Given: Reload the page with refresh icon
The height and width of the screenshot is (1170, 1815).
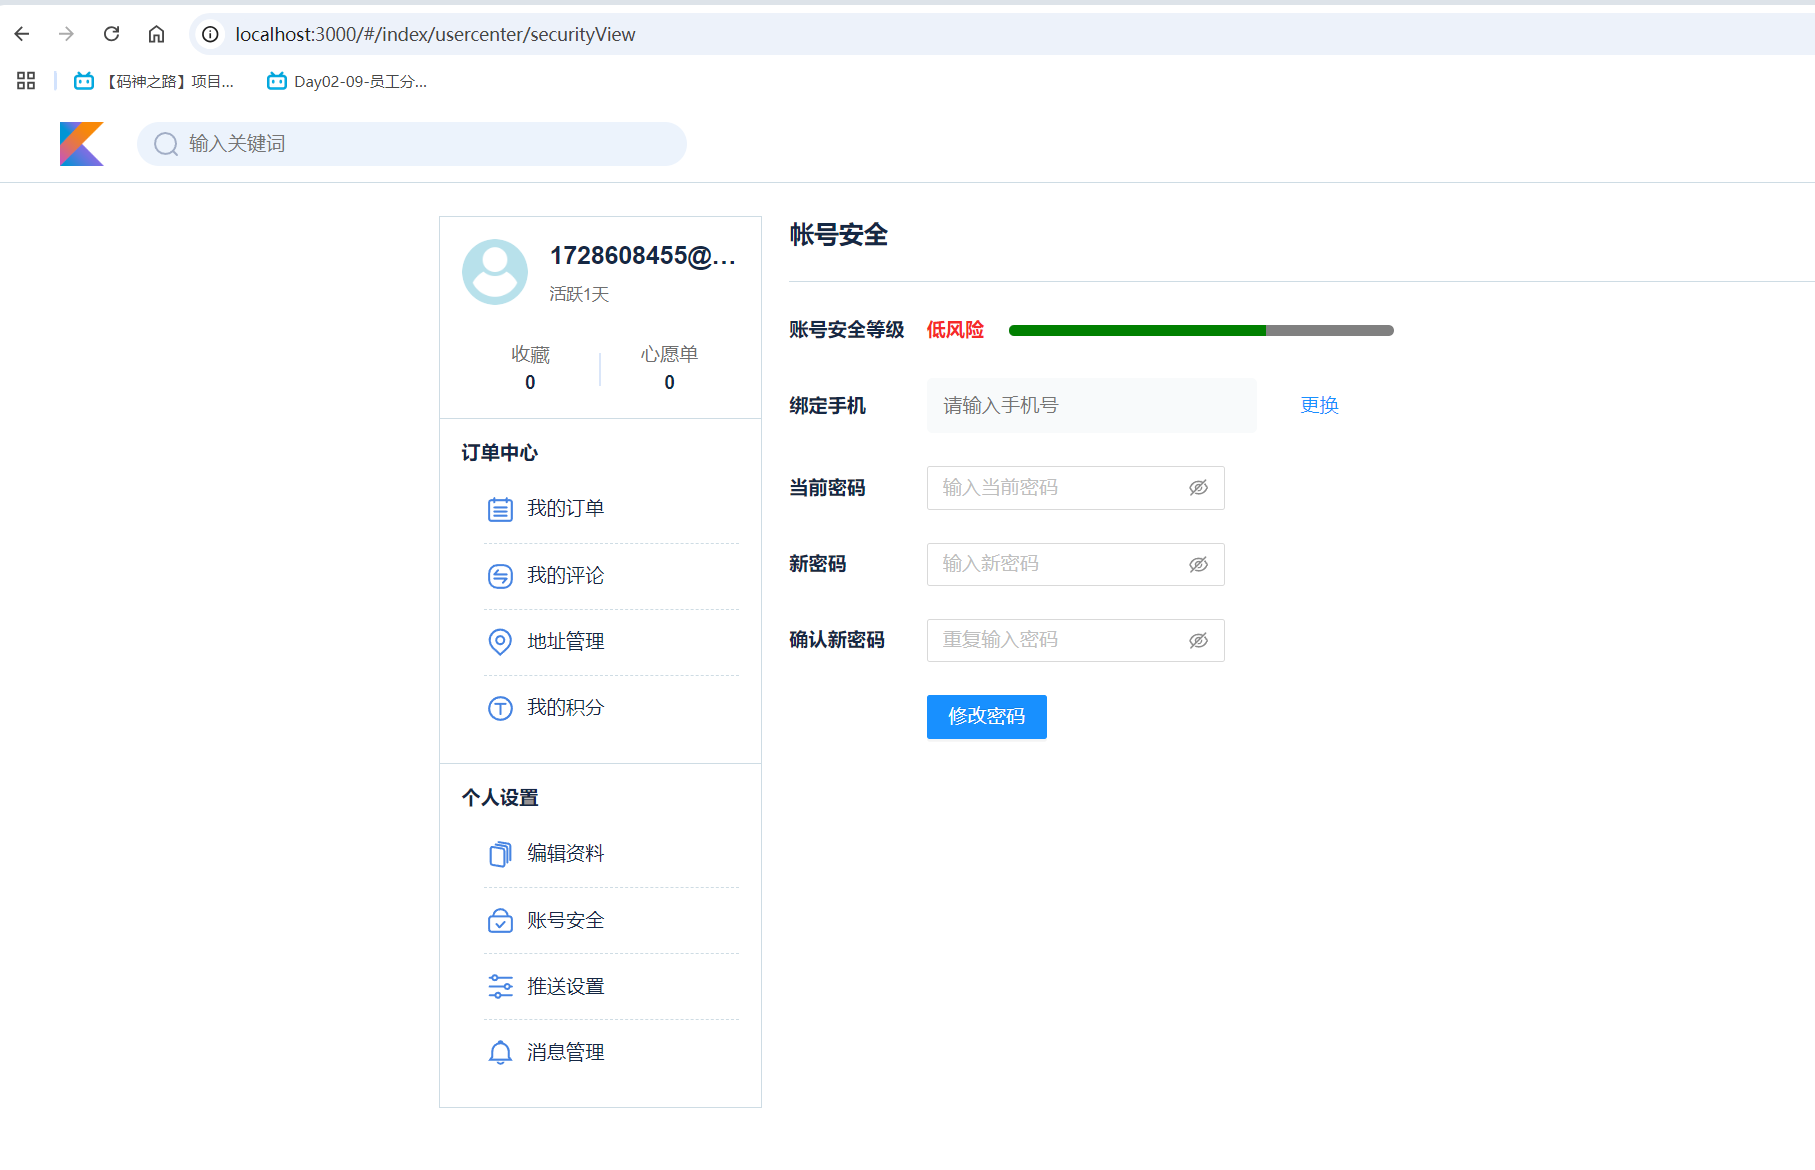Looking at the screenshot, I should [111, 34].
